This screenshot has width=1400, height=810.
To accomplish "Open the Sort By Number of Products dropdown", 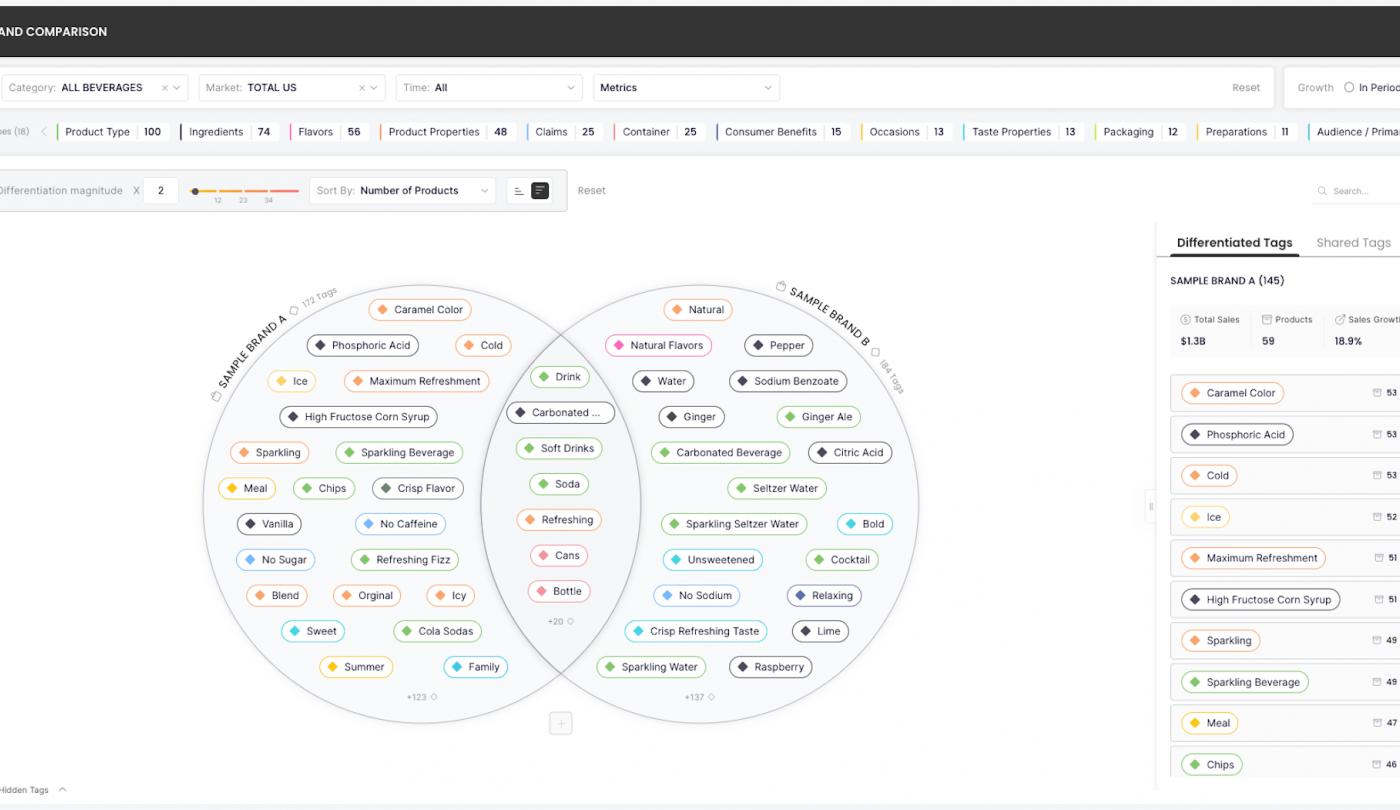I will [402, 191].
